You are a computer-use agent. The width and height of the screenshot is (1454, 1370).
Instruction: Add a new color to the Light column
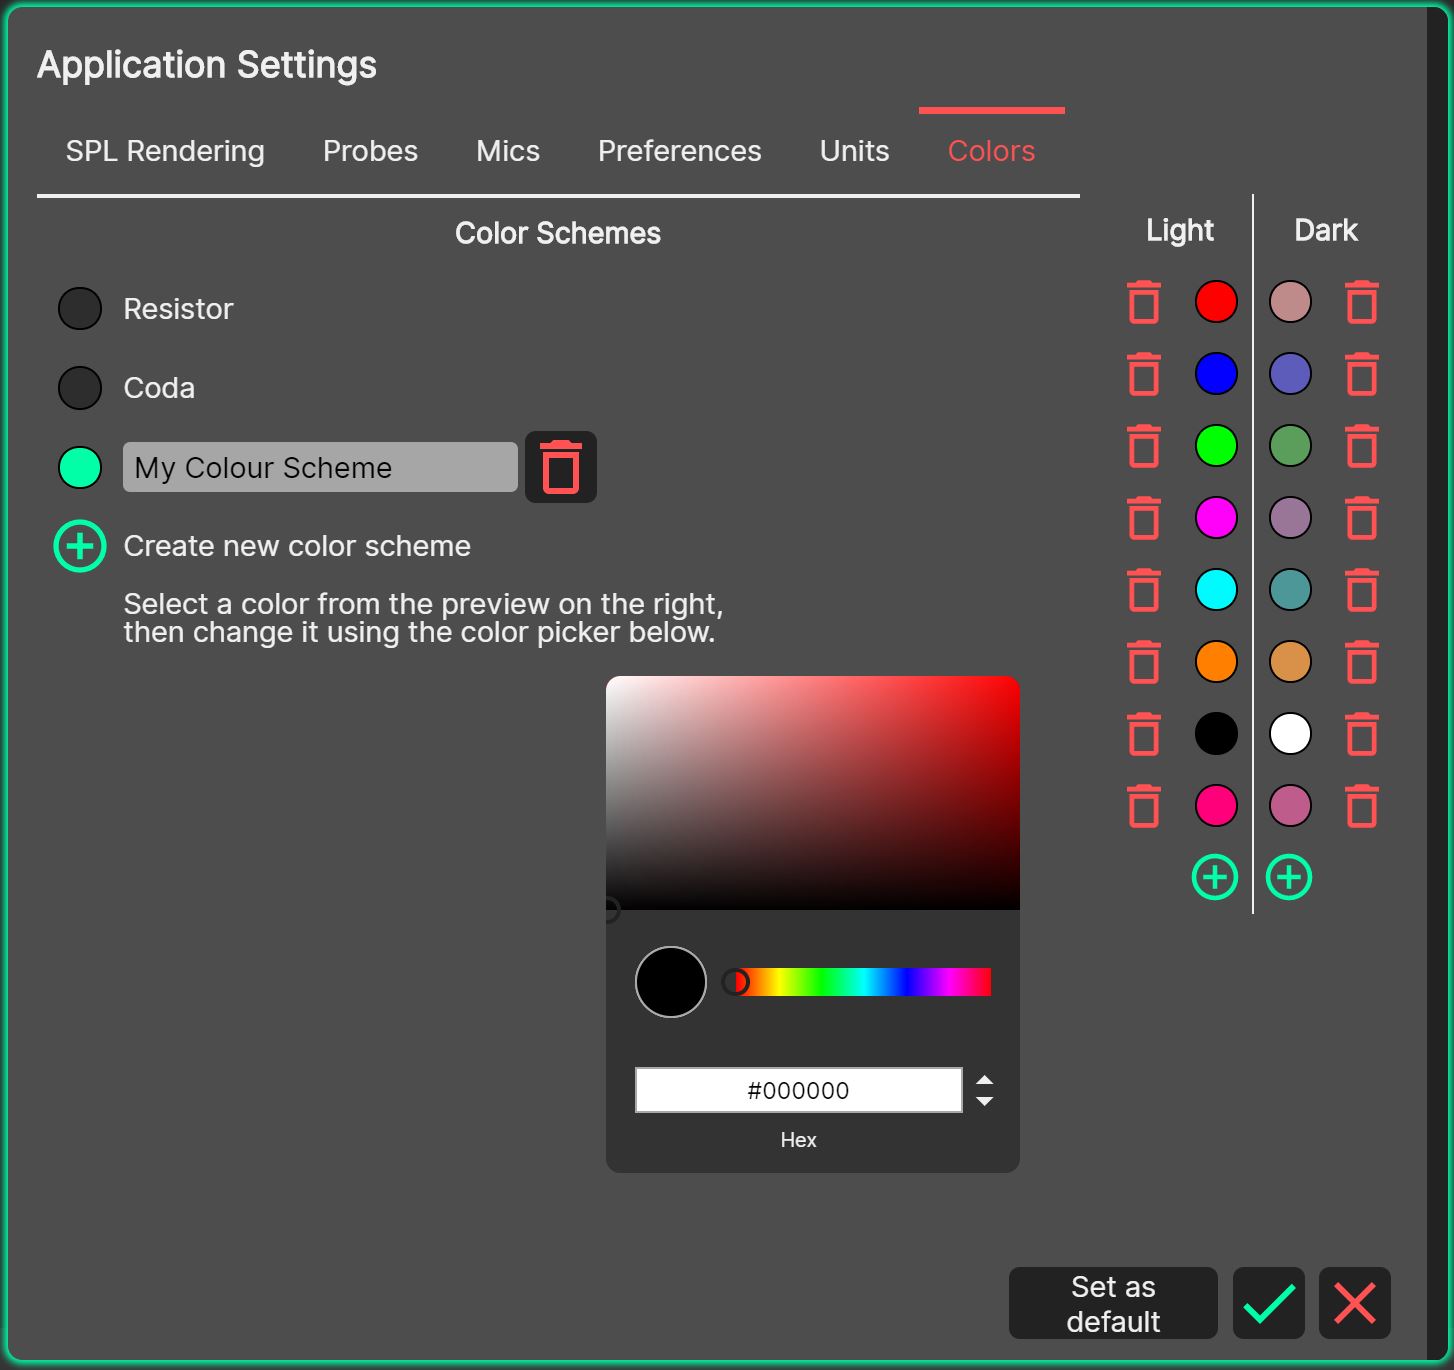(x=1215, y=877)
